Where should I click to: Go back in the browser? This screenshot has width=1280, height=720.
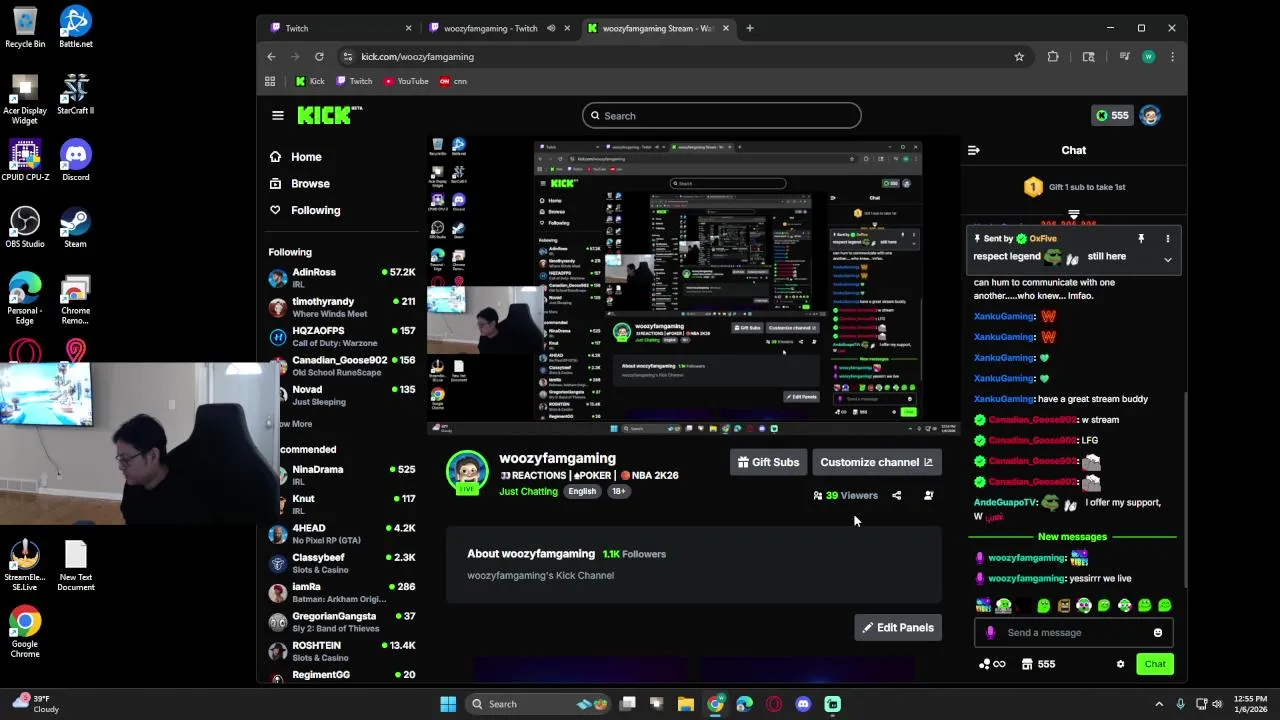[271, 57]
